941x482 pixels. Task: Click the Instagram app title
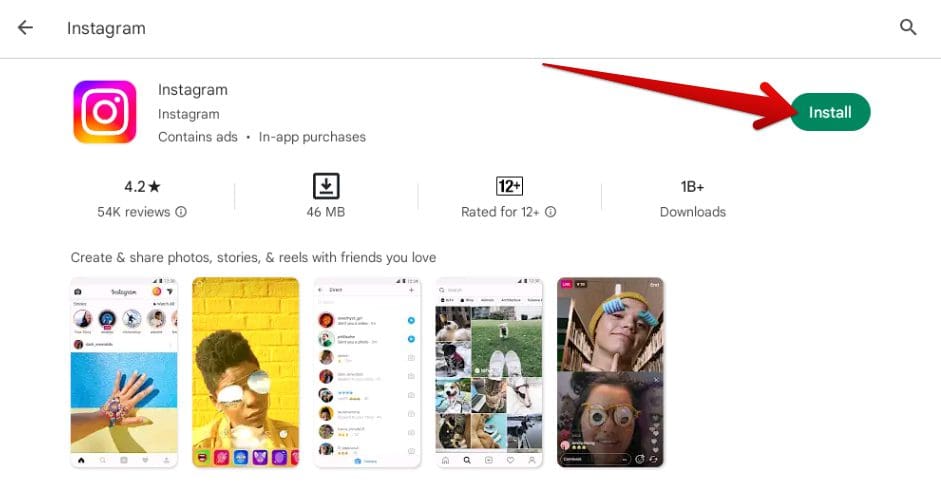193,90
